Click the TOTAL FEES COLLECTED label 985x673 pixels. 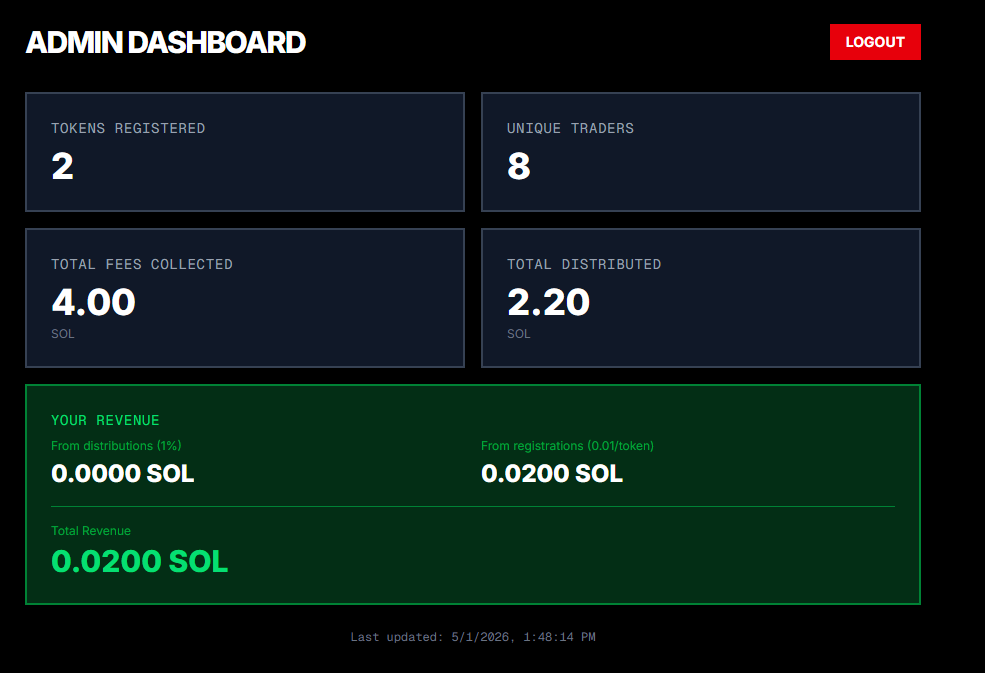click(x=142, y=265)
